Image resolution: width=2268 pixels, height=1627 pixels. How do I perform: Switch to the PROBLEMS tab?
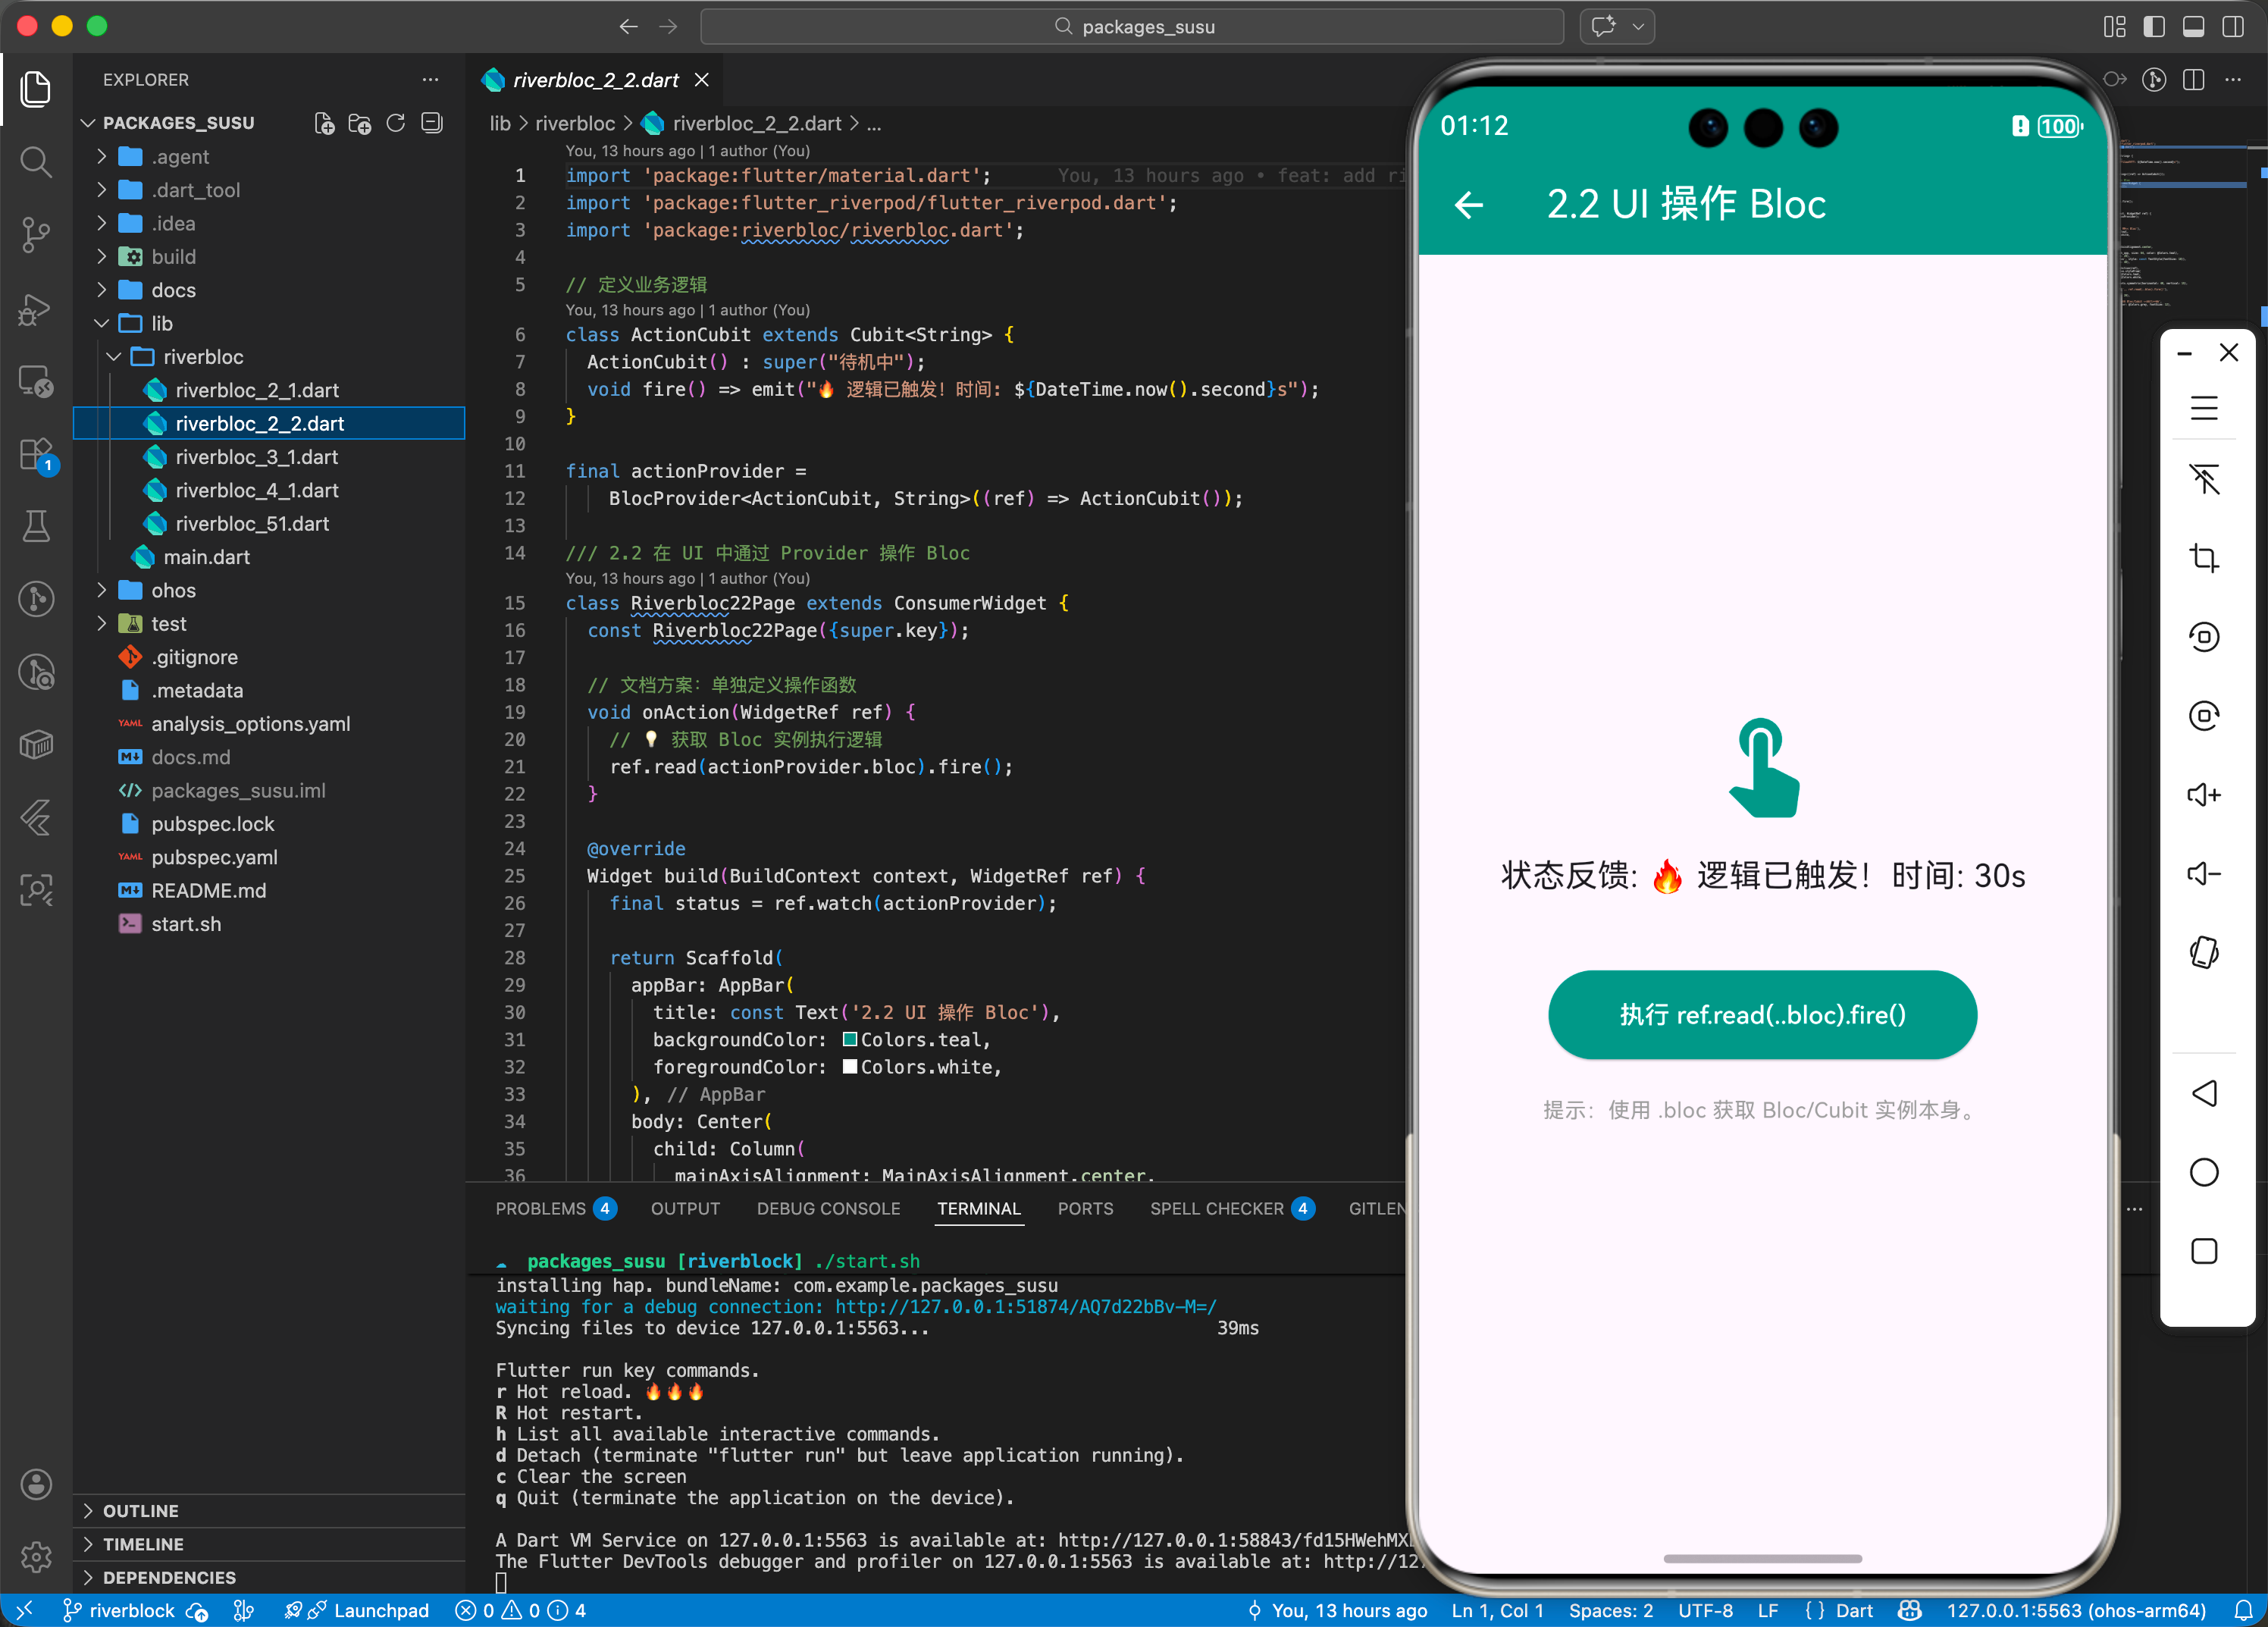[x=540, y=1208]
